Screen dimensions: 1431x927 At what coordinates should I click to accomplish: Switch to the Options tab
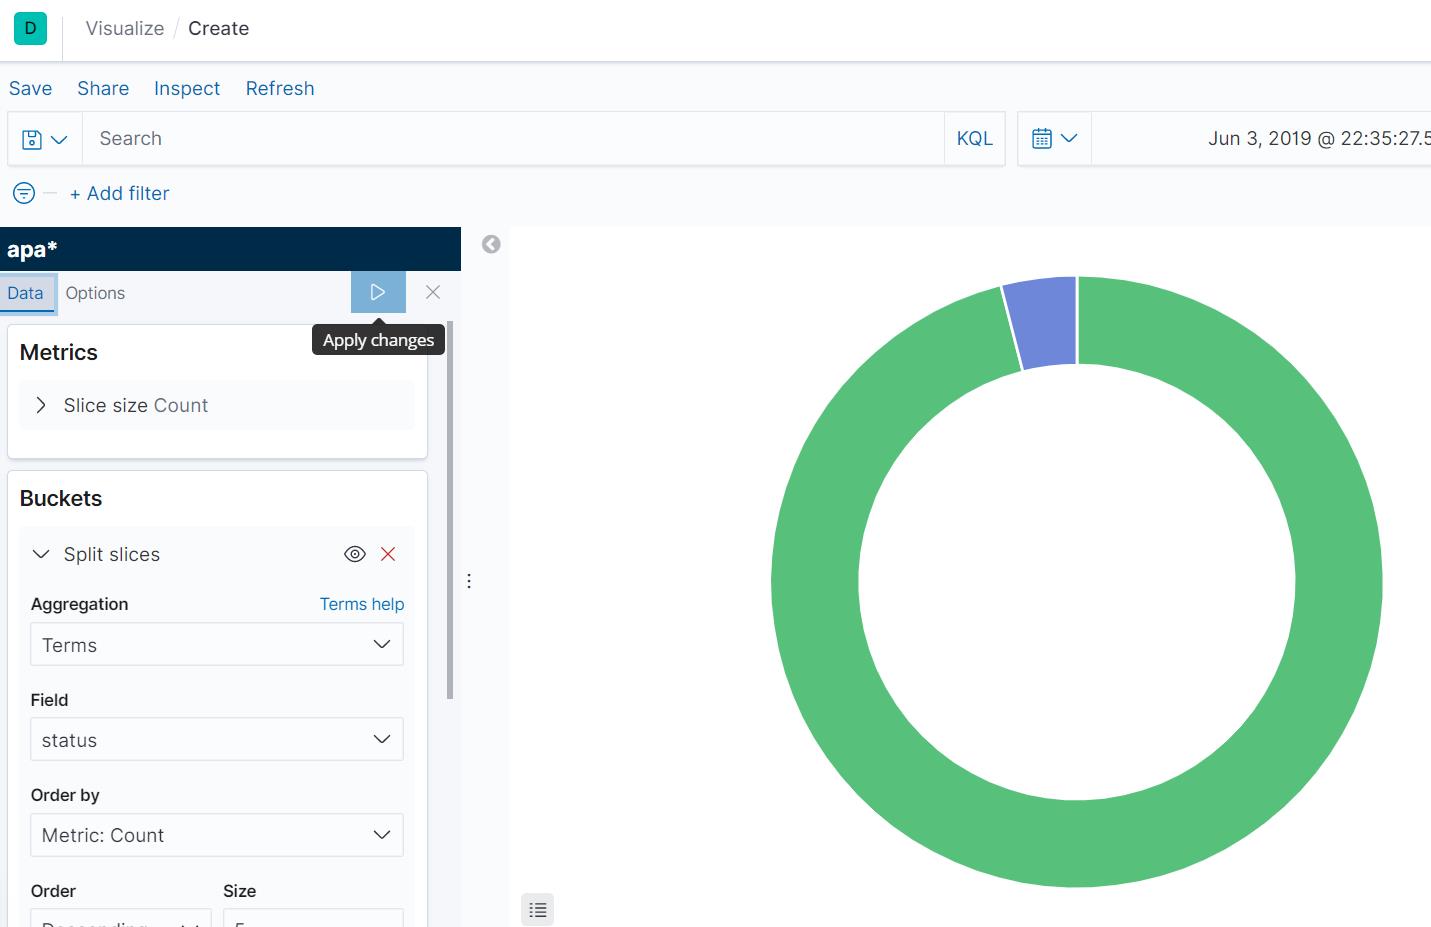95,293
